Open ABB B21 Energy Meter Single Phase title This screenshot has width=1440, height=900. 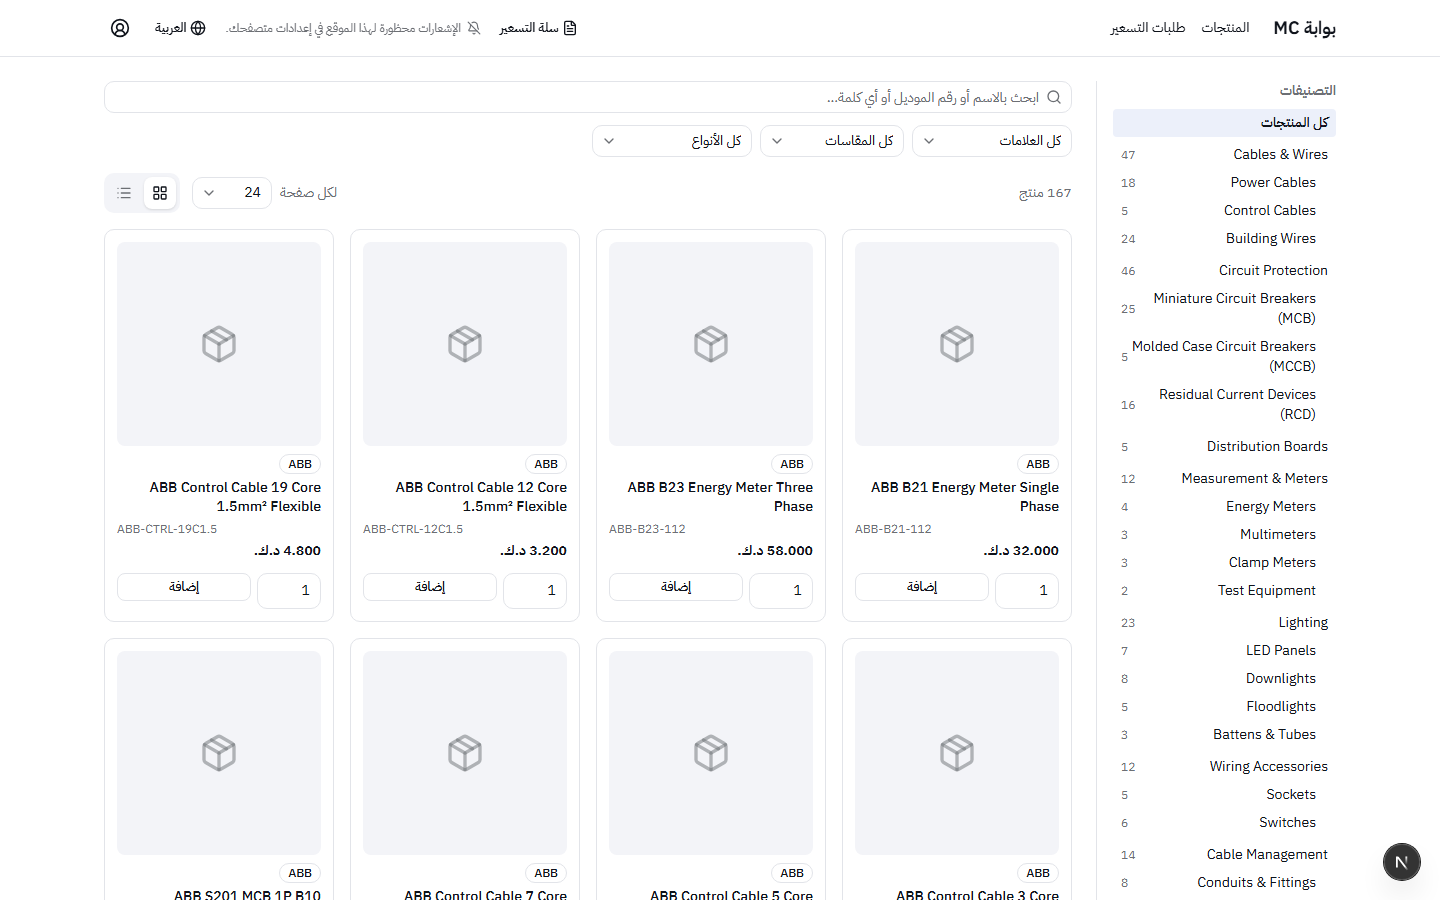coord(965,497)
